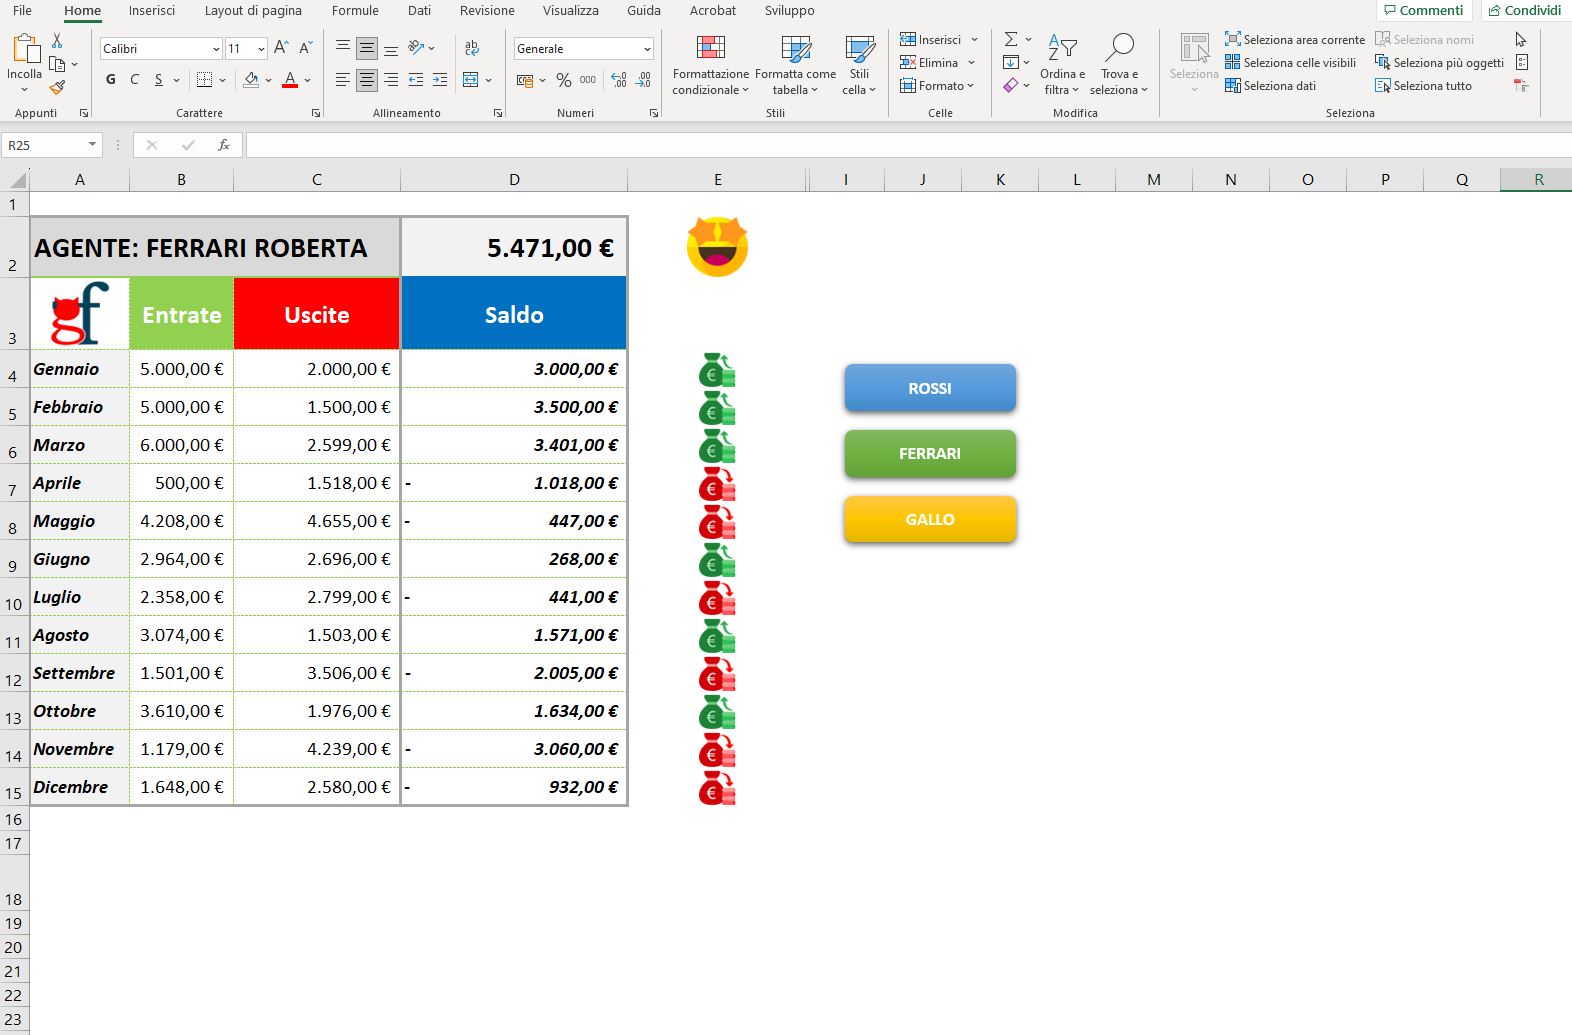Click Seleziona area corrente

pyautogui.click(x=1295, y=40)
